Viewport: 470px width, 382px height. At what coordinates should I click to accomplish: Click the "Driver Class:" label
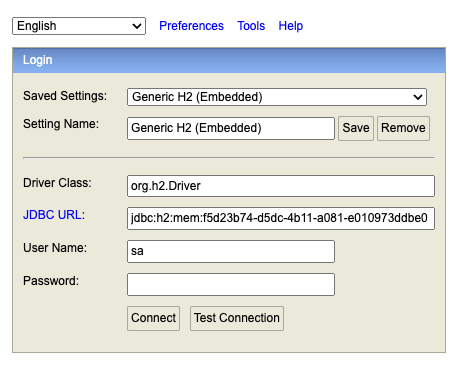point(57,183)
